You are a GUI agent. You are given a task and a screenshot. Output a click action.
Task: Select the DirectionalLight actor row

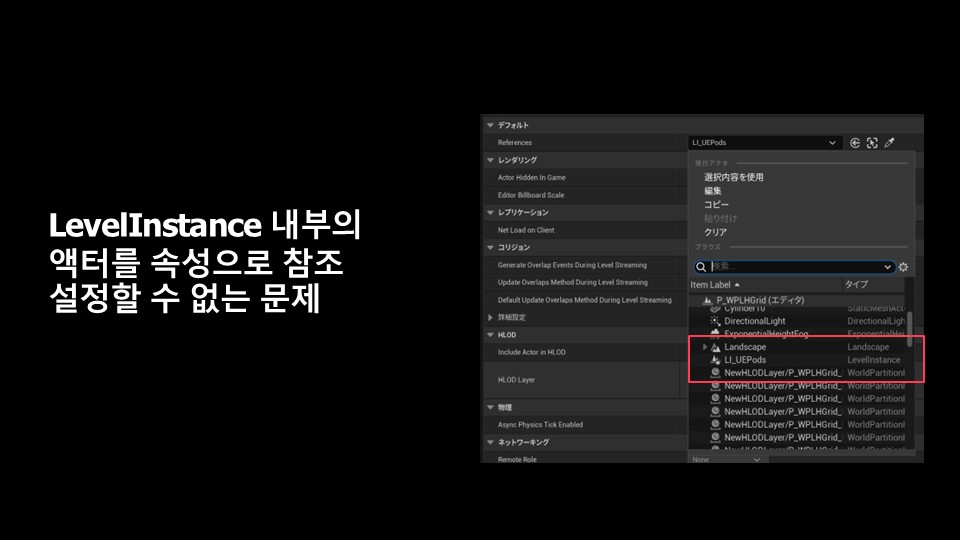[797, 321]
